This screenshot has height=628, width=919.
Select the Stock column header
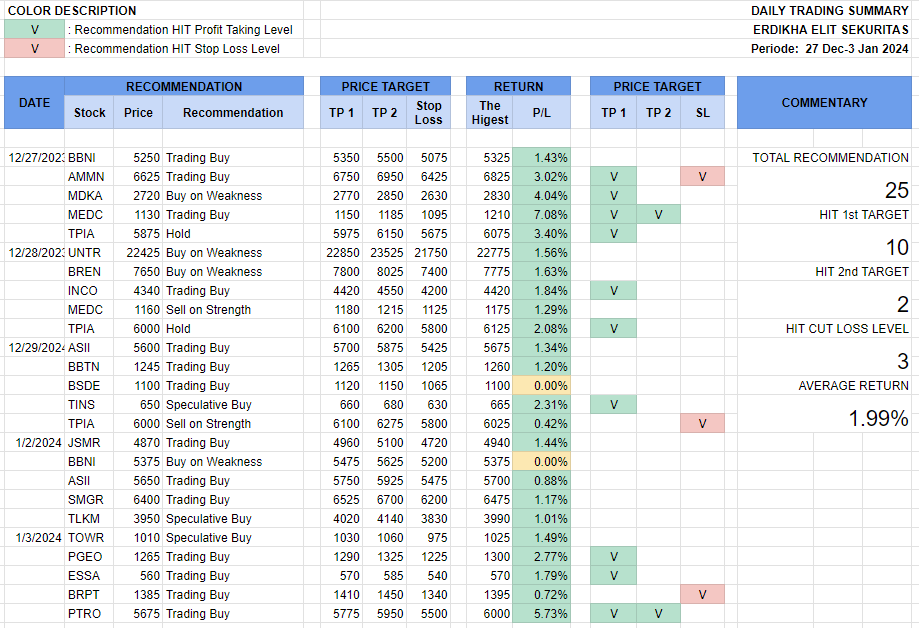point(89,113)
